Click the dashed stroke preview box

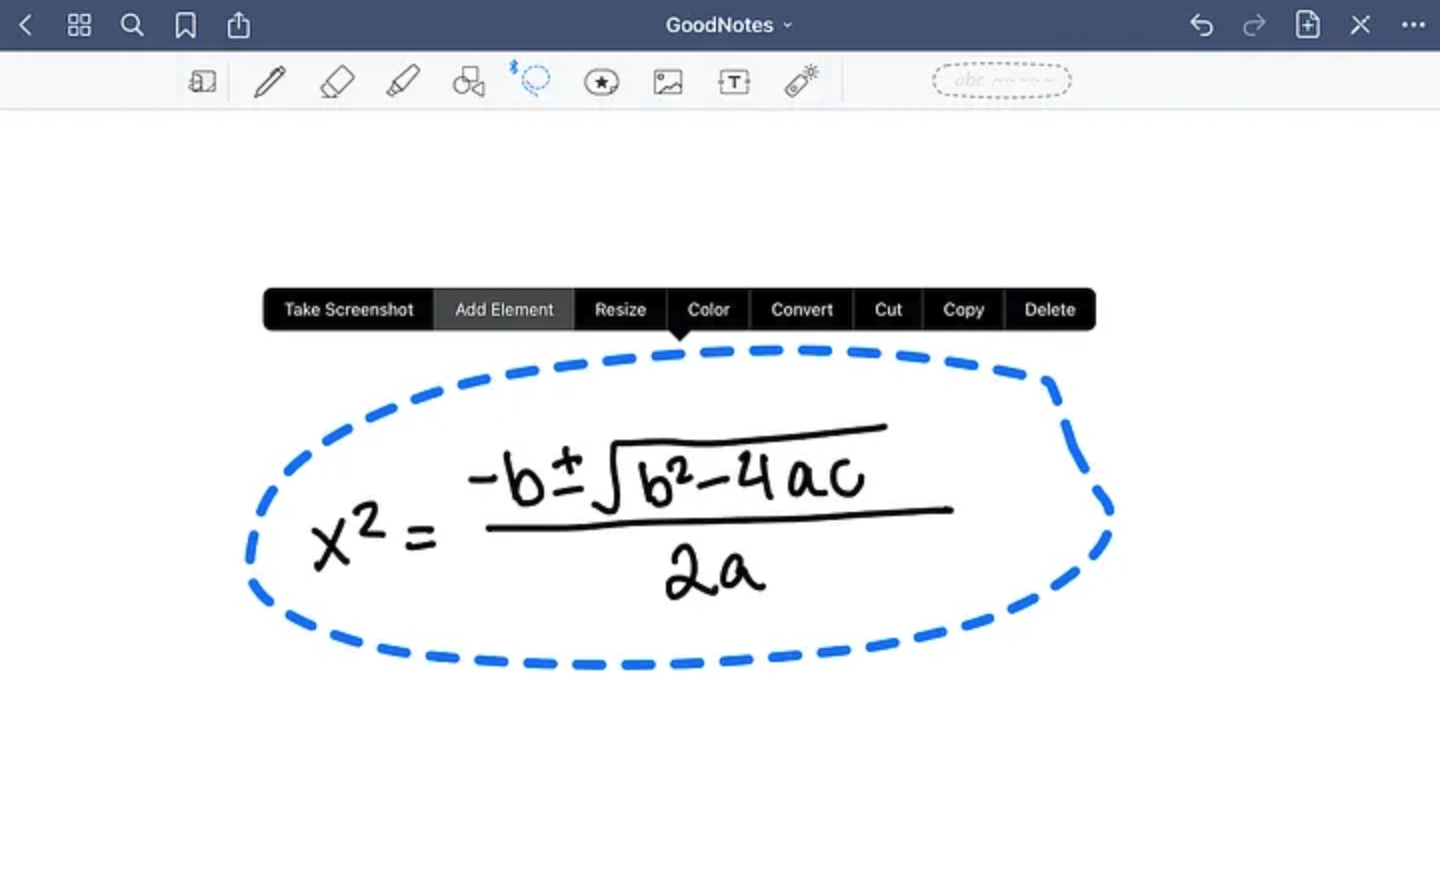[x=1001, y=80]
